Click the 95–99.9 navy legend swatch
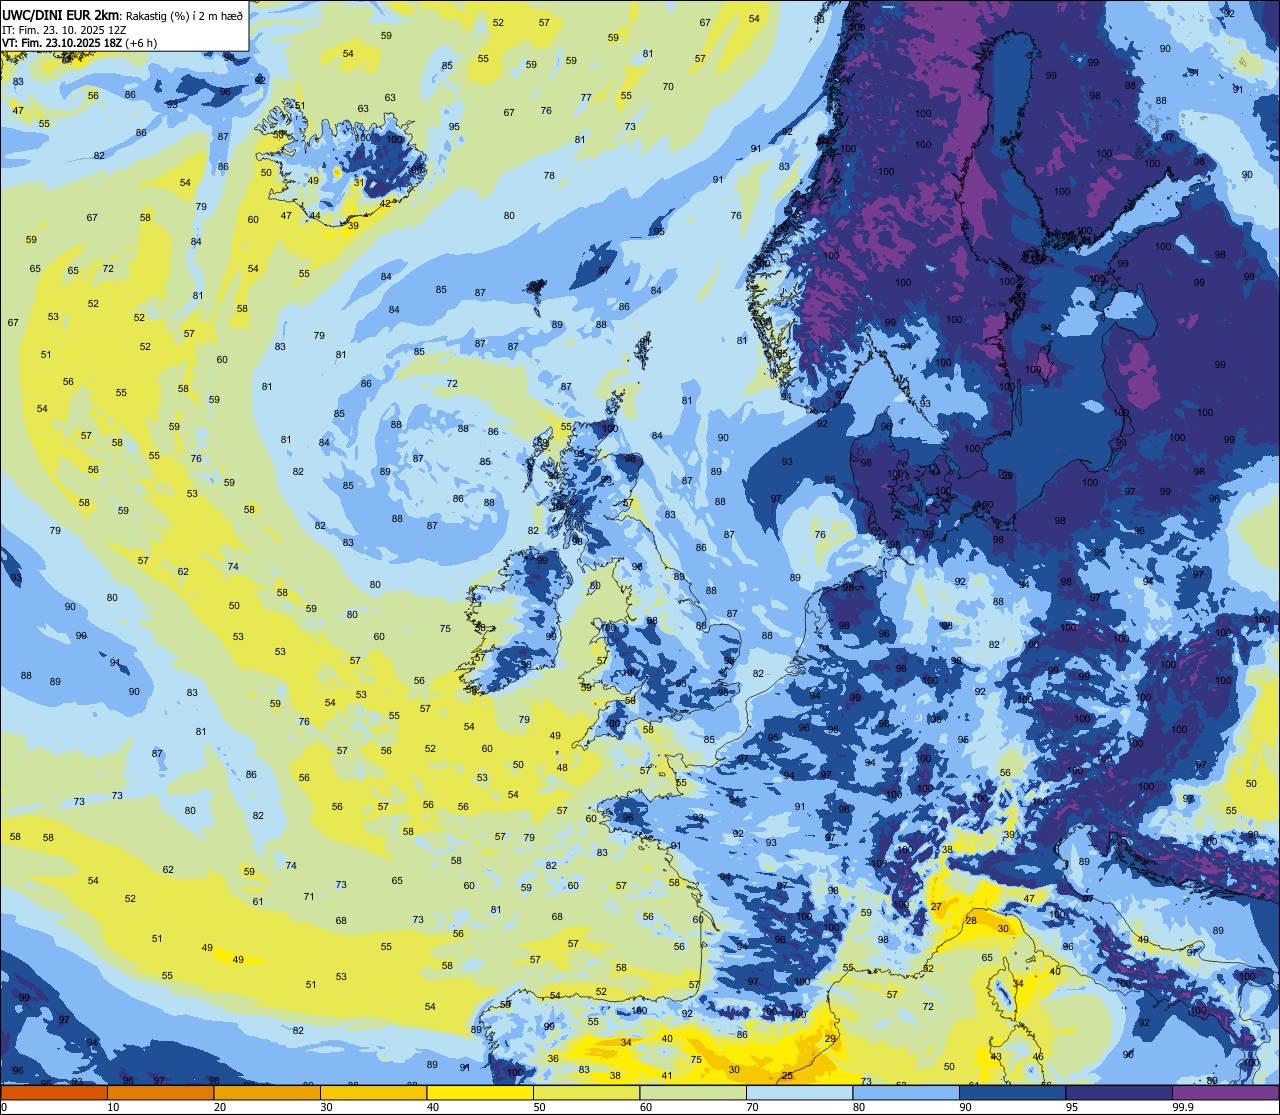The width and height of the screenshot is (1280, 1115). pos(1119,1092)
